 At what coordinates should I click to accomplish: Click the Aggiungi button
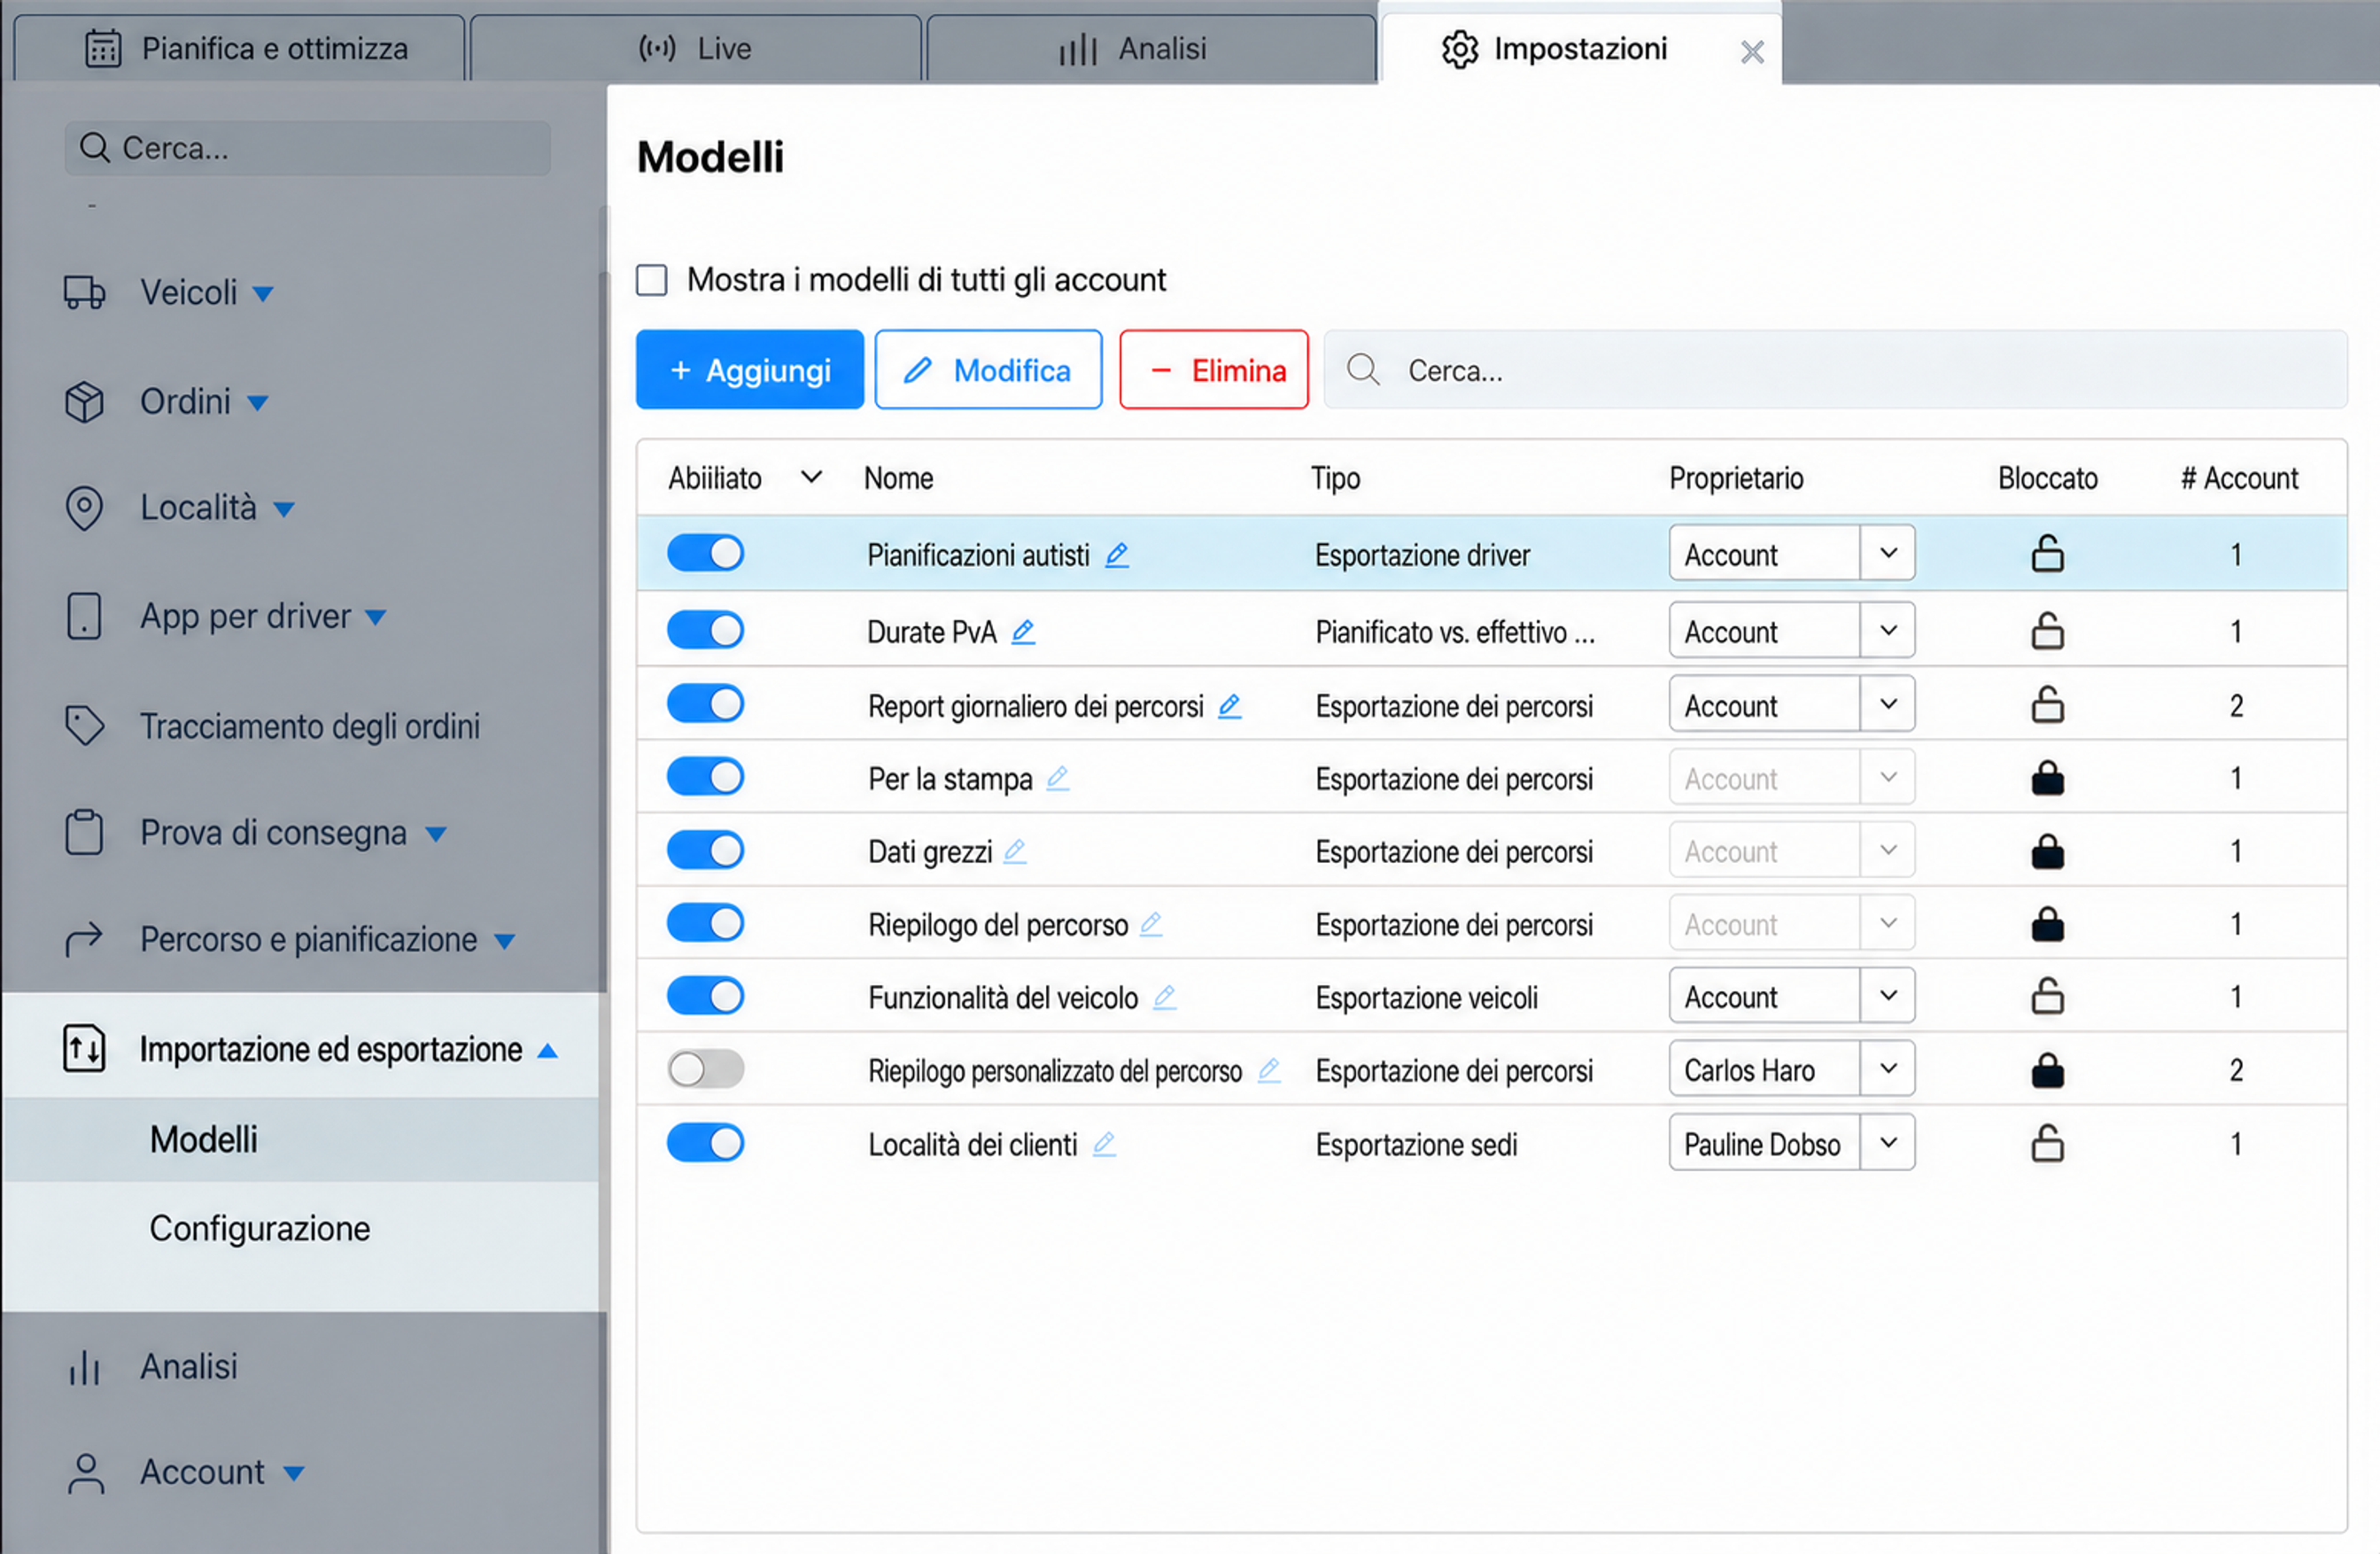point(750,370)
